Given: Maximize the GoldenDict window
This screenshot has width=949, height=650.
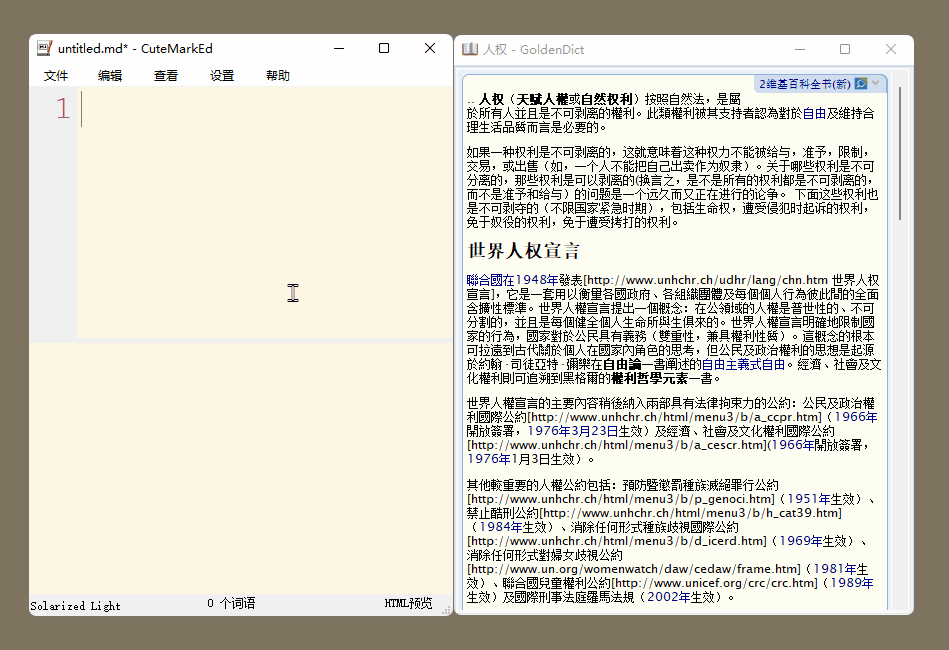Looking at the screenshot, I should coord(844,49).
